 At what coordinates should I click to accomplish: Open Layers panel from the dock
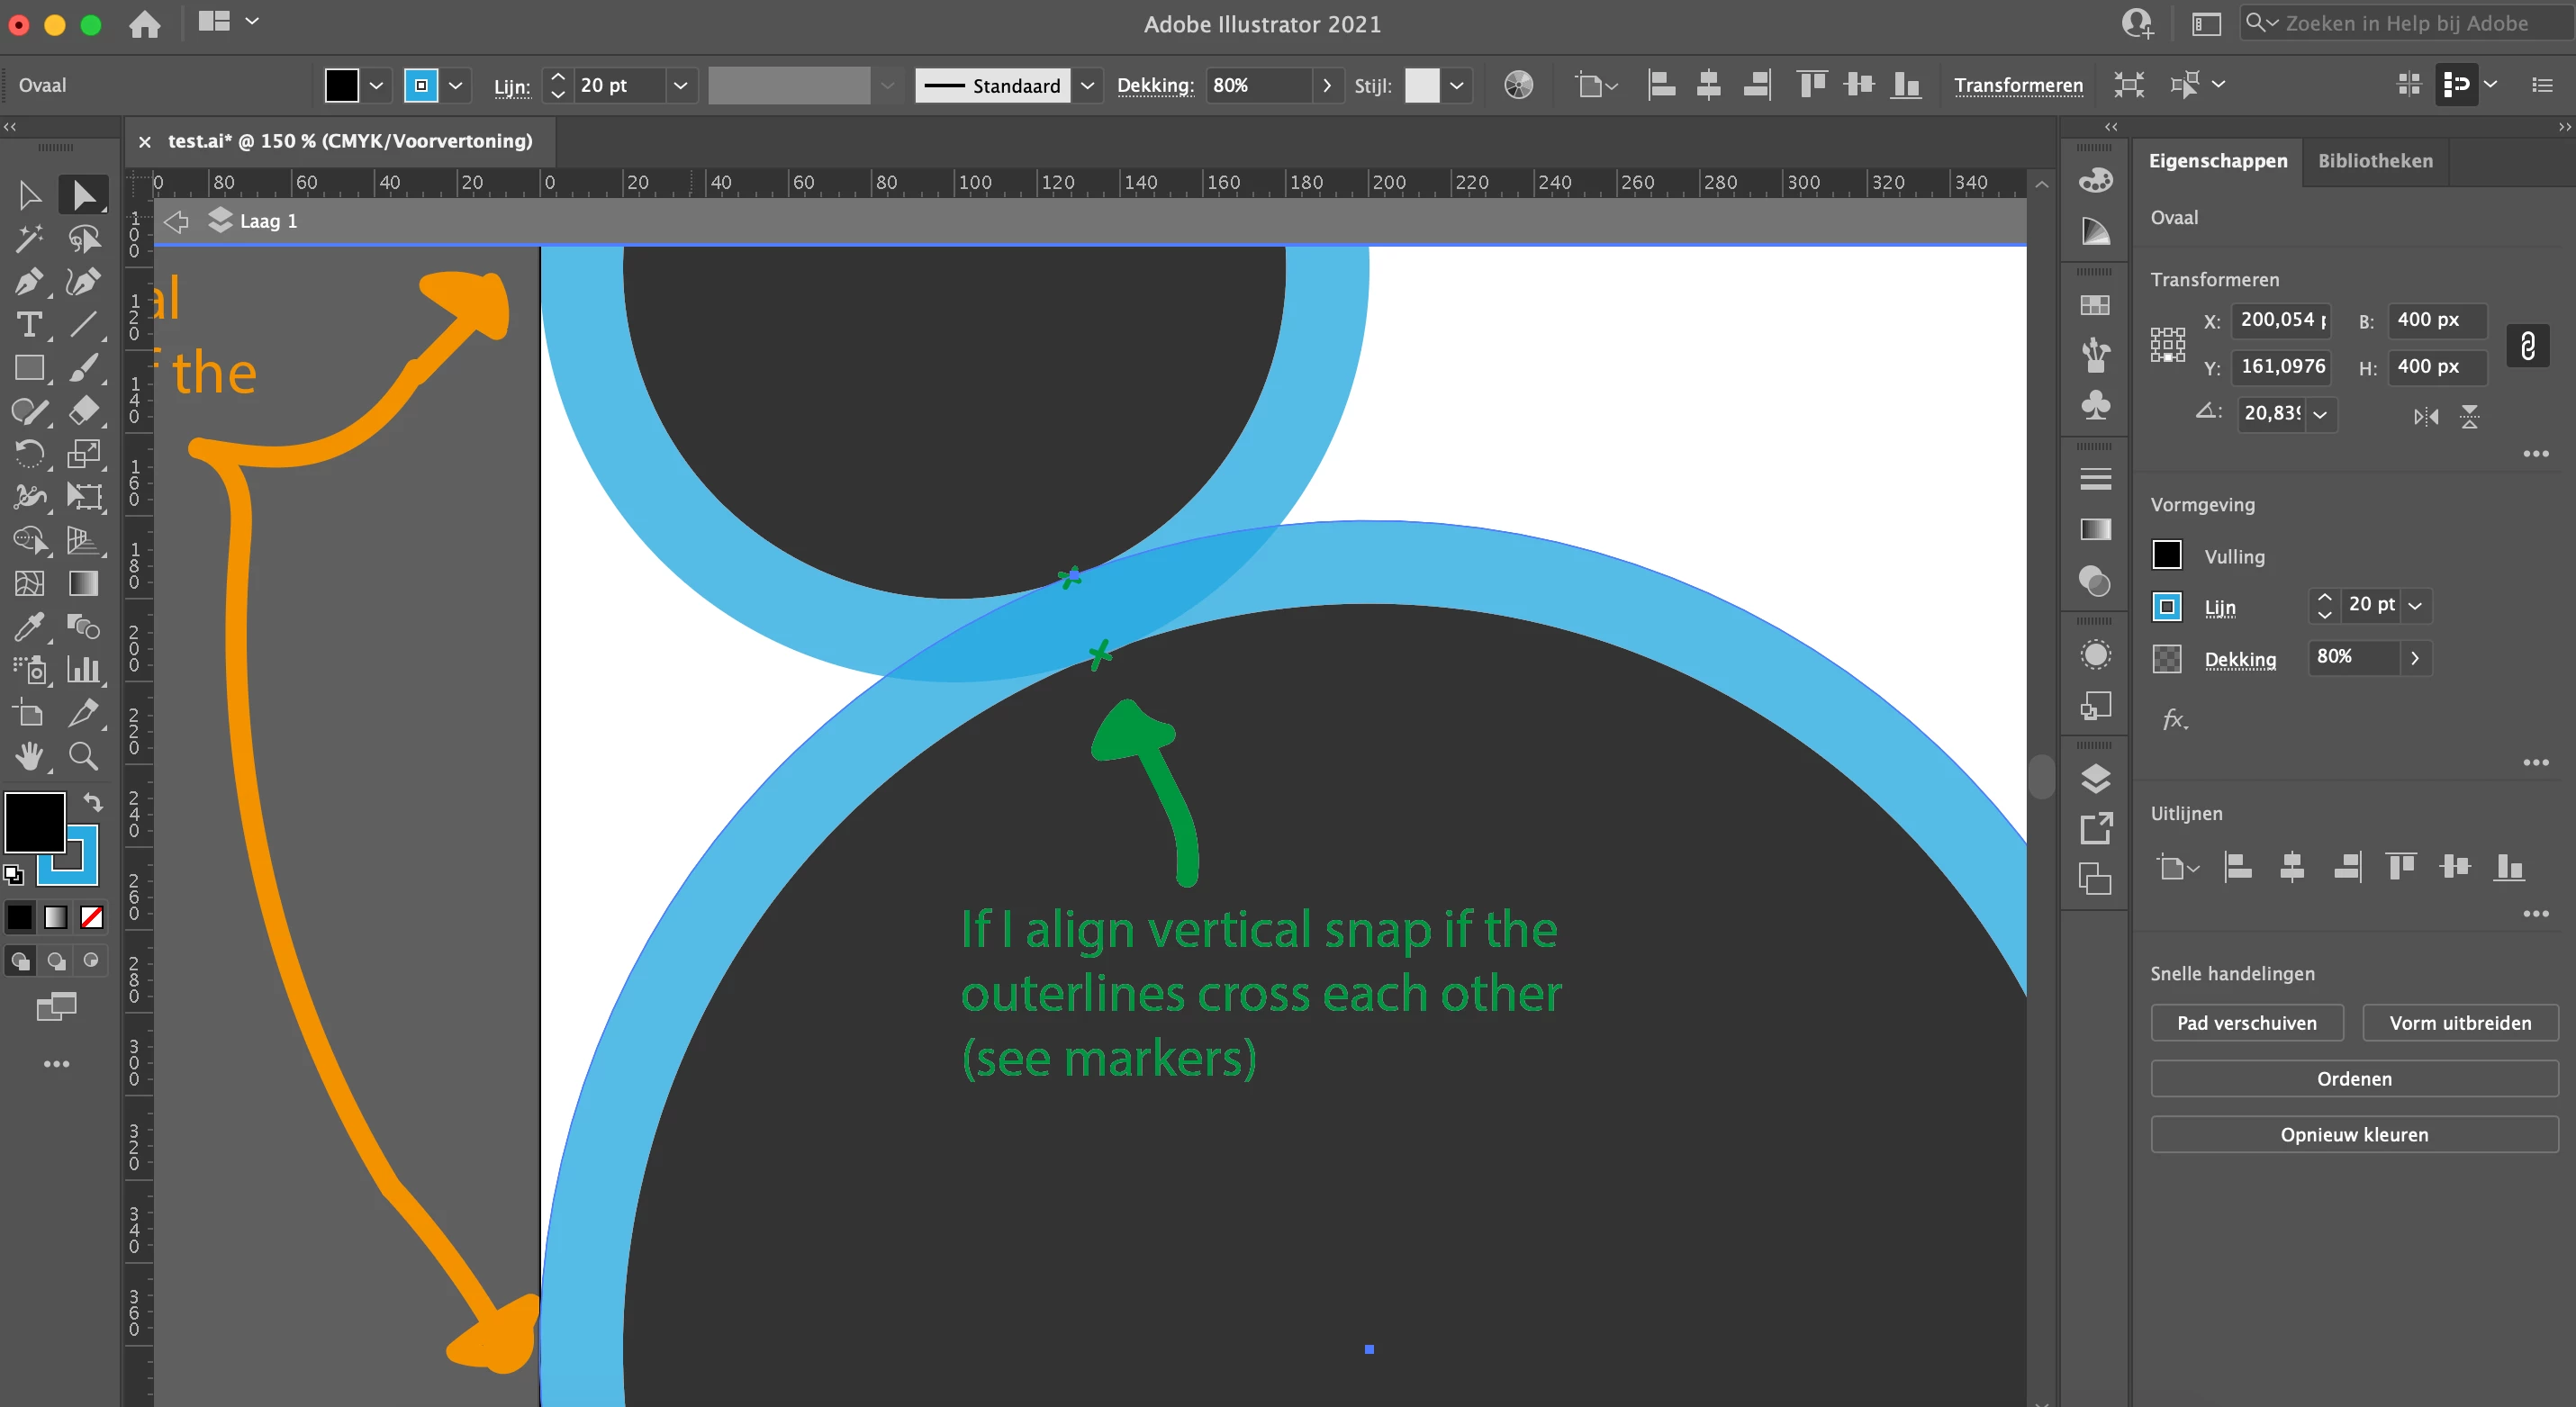tap(2095, 778)
